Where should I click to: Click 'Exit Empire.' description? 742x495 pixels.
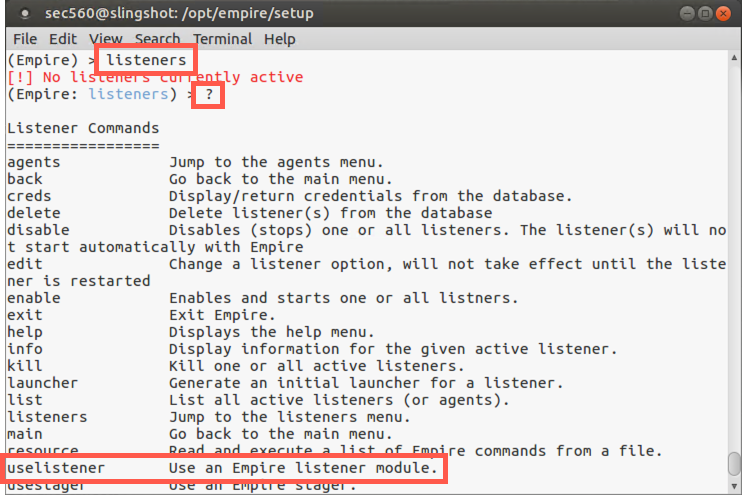point(222,315)
